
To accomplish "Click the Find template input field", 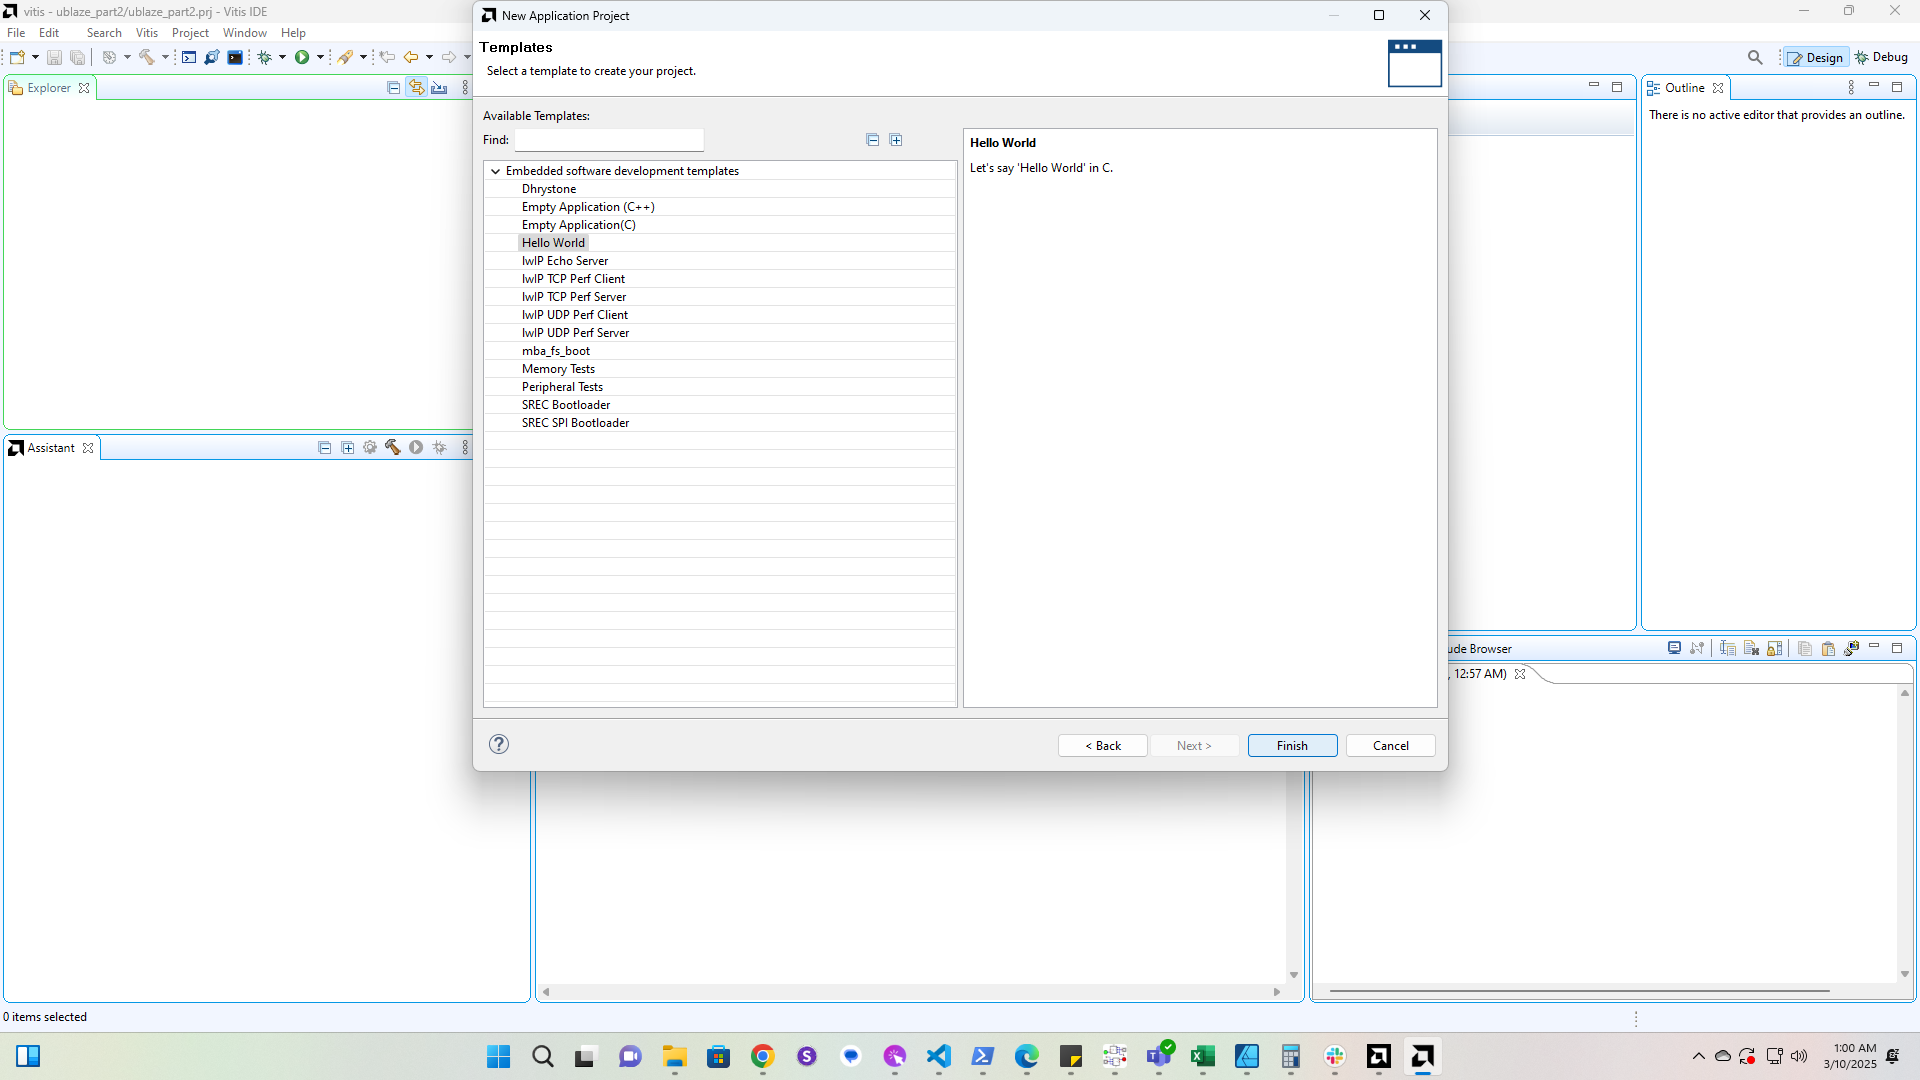I will click(x=609, y=140).
